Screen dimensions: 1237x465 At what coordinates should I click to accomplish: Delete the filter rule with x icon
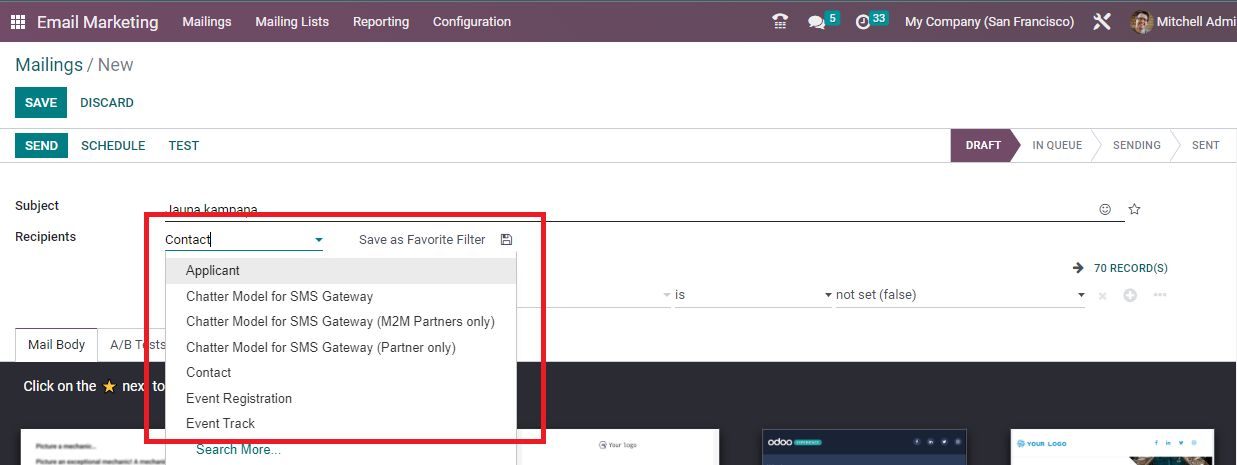click(1102, 296)
